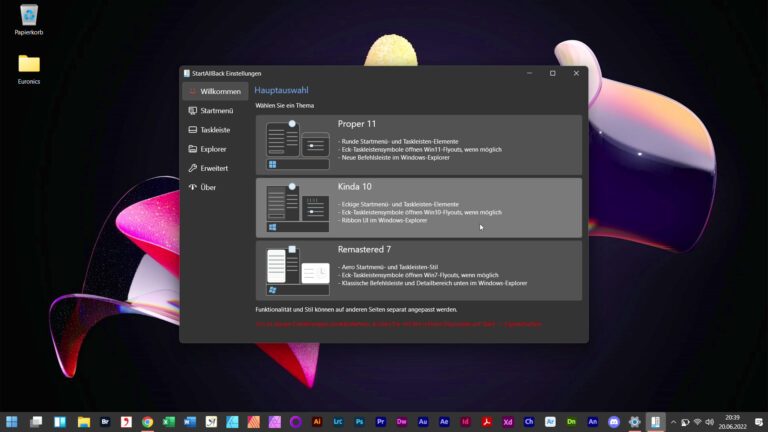The height and width of the screenshot is (432, 768).
Task: Launch Adobe Animate from the taskbar
Action: 592,422
